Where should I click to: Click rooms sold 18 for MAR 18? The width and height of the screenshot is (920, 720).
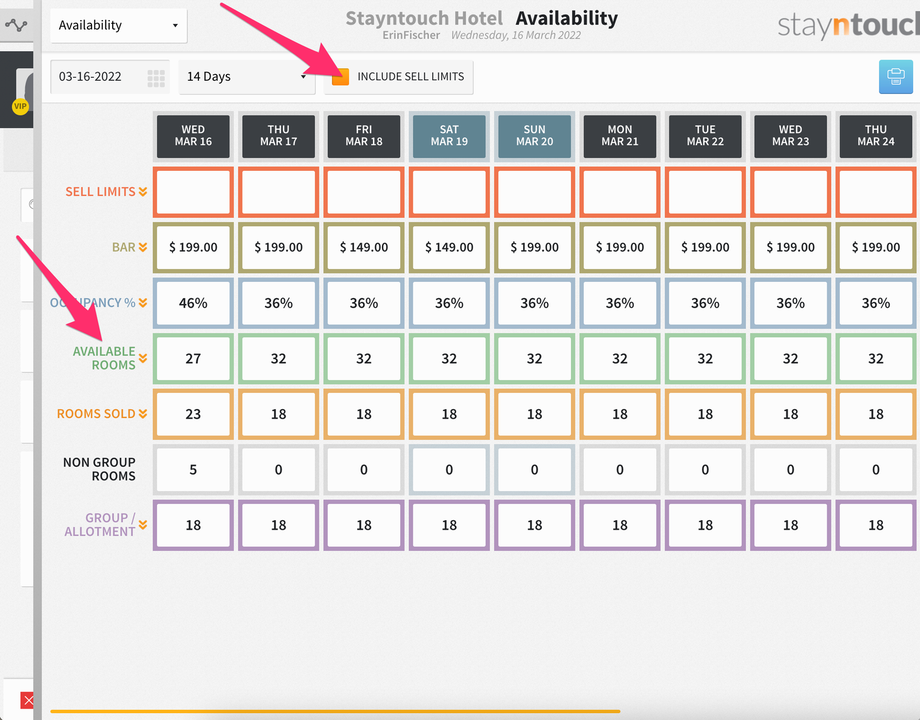[364, 414]
